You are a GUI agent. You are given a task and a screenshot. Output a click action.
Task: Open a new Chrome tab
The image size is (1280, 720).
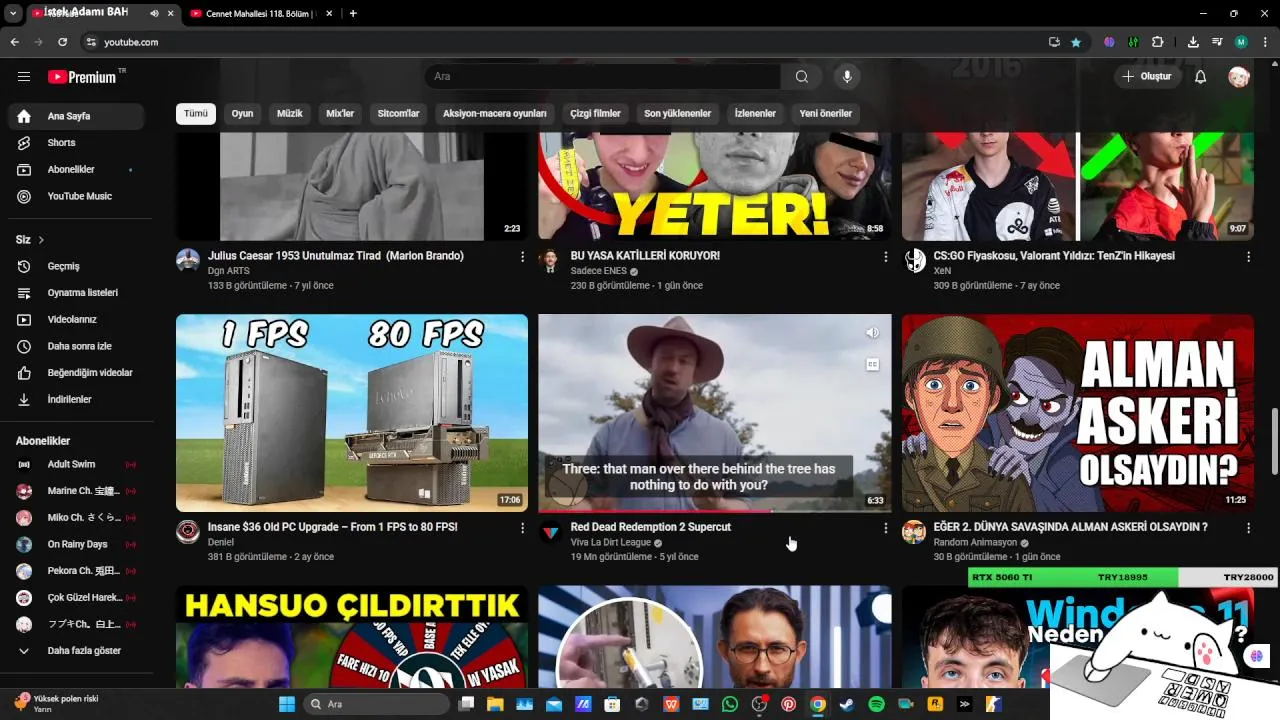(x=353, y=14)
